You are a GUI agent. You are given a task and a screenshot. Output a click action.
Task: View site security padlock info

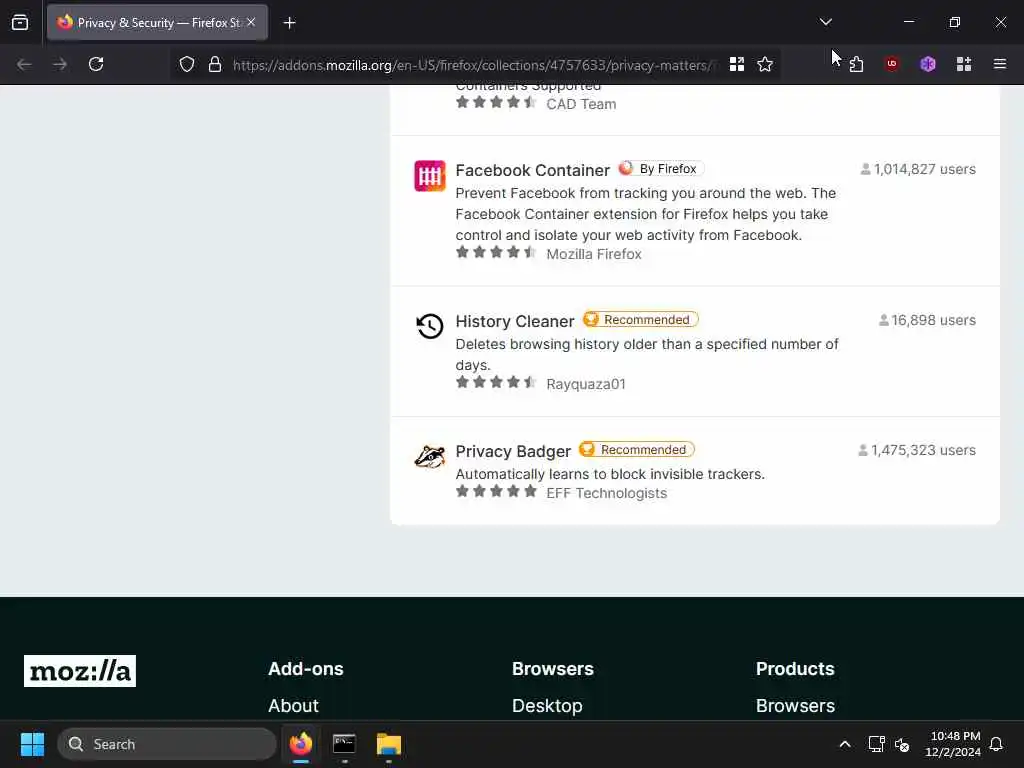pos(215,64)
